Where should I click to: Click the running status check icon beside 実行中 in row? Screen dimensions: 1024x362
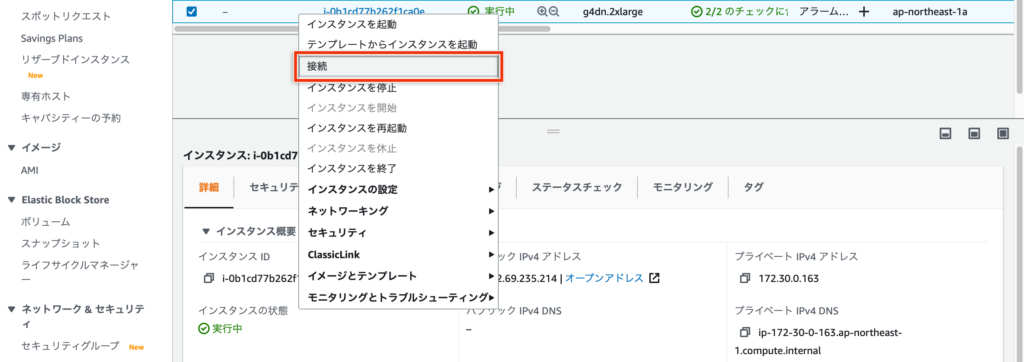click(x=474, y=11)
